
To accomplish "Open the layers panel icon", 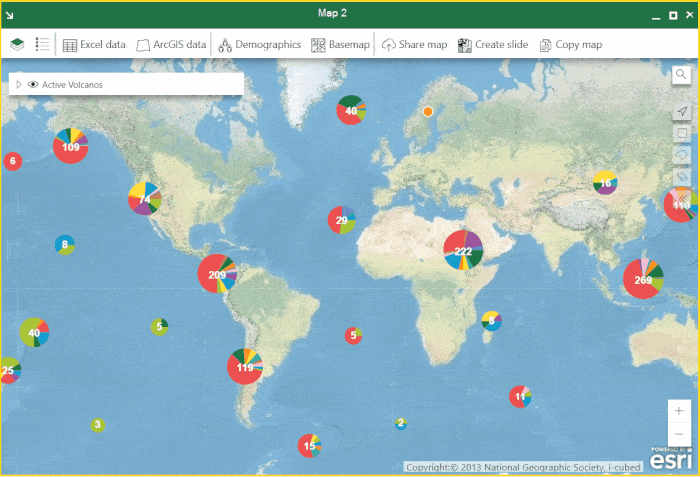I will (17, 44).
